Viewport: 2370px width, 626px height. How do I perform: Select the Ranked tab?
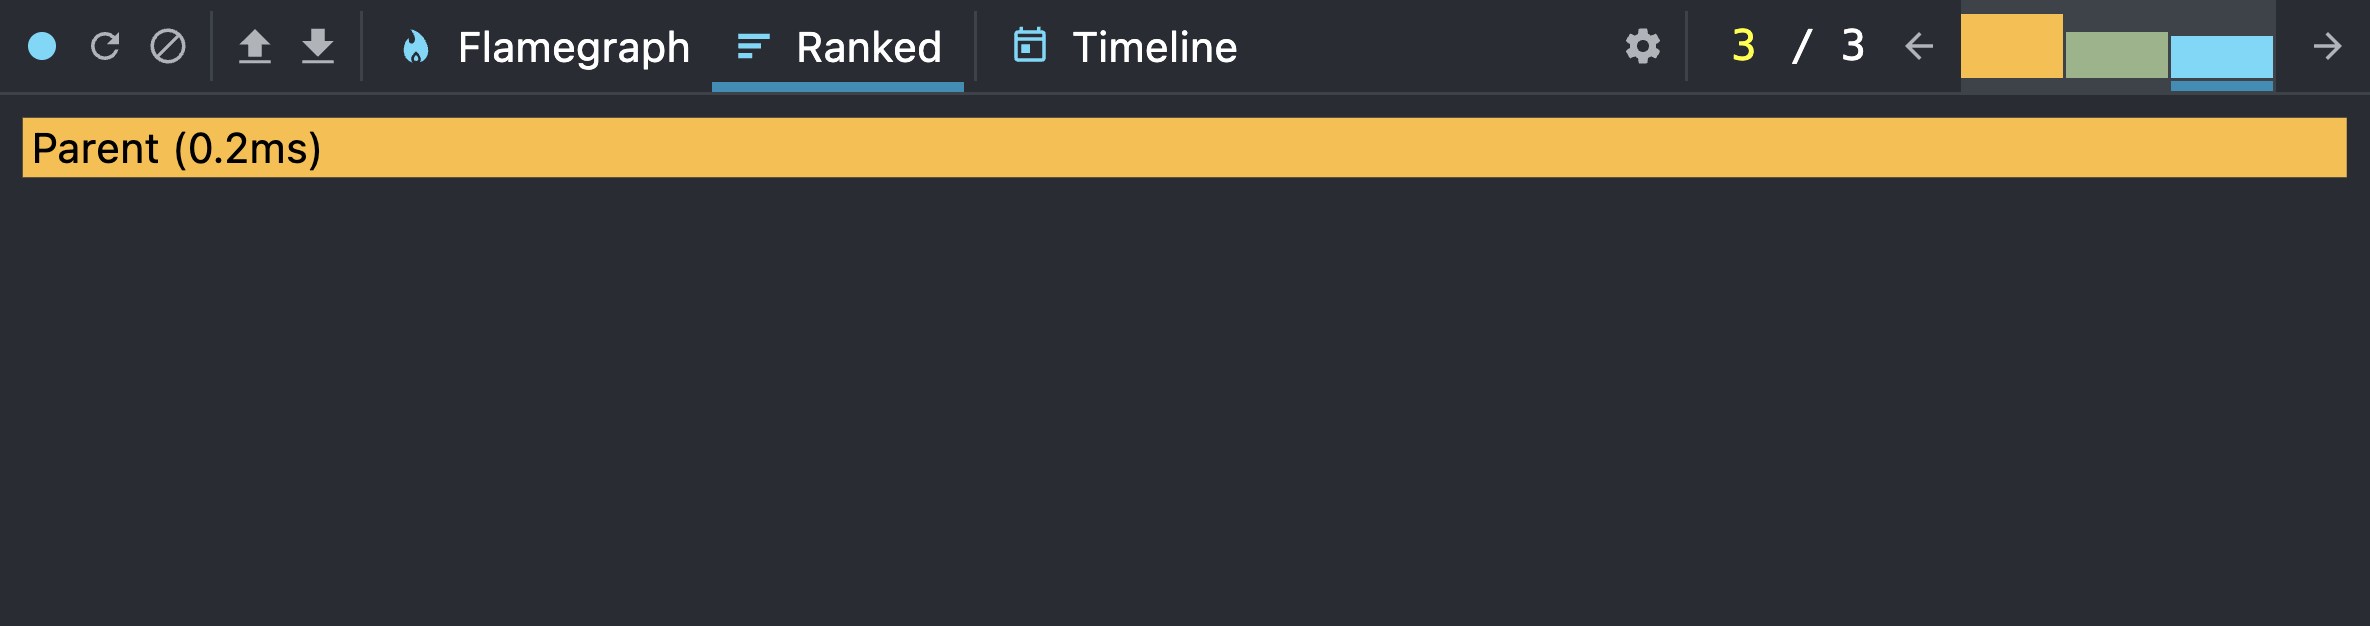pos(868,47)
